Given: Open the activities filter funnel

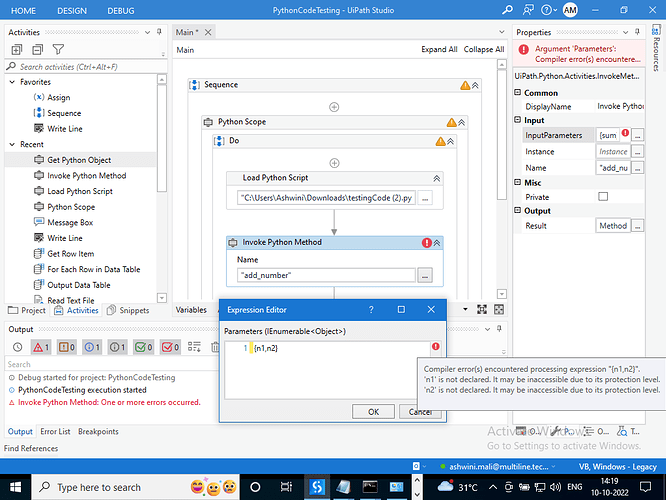Looking at the screenshot, I should point(58,50).
